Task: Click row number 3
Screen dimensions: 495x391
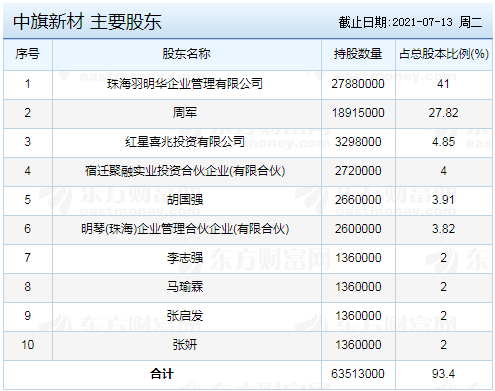Action: (x=28, y=142)
